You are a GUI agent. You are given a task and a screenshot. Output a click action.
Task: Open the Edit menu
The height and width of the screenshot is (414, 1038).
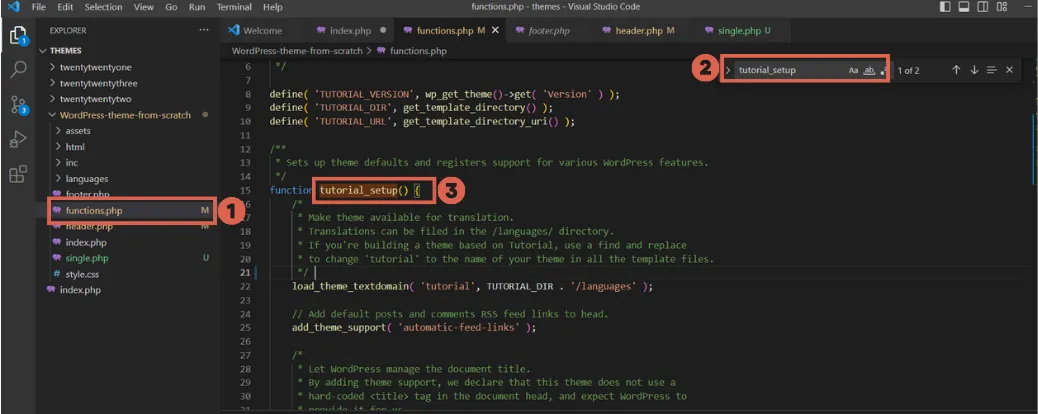tap(65, 7)
